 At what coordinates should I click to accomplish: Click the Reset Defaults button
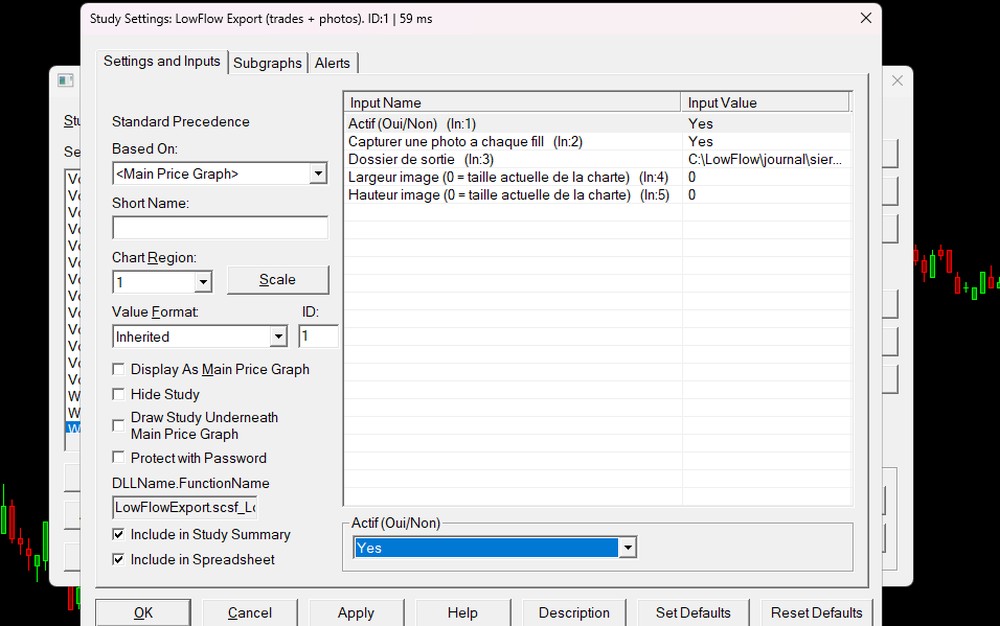point(816,613)
